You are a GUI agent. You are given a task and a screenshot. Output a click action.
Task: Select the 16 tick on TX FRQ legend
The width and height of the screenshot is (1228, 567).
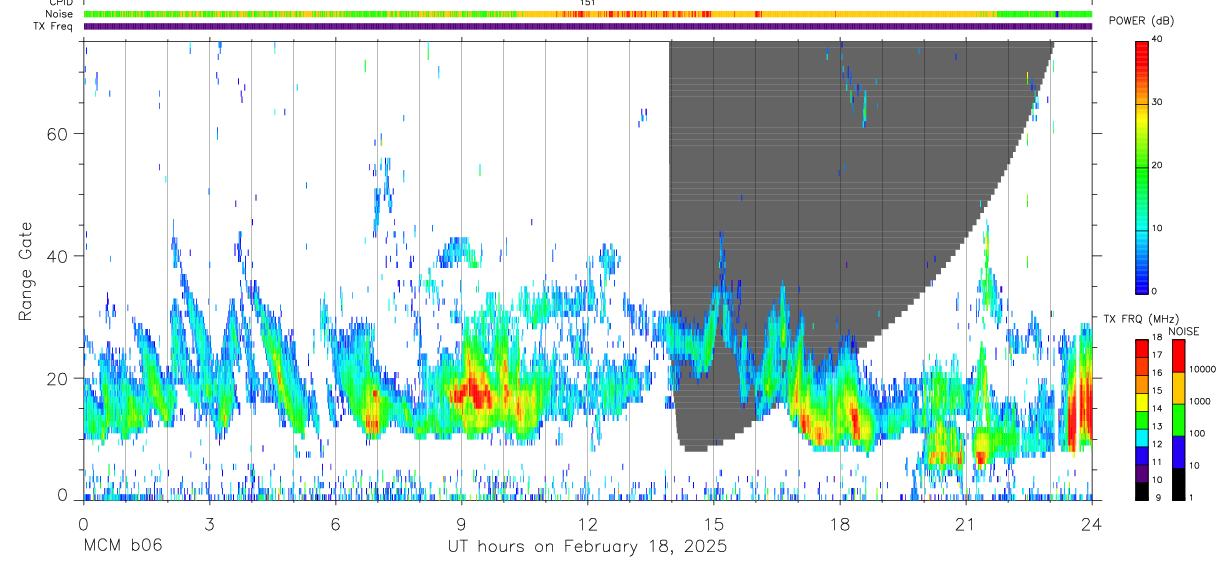(1158, 373)
